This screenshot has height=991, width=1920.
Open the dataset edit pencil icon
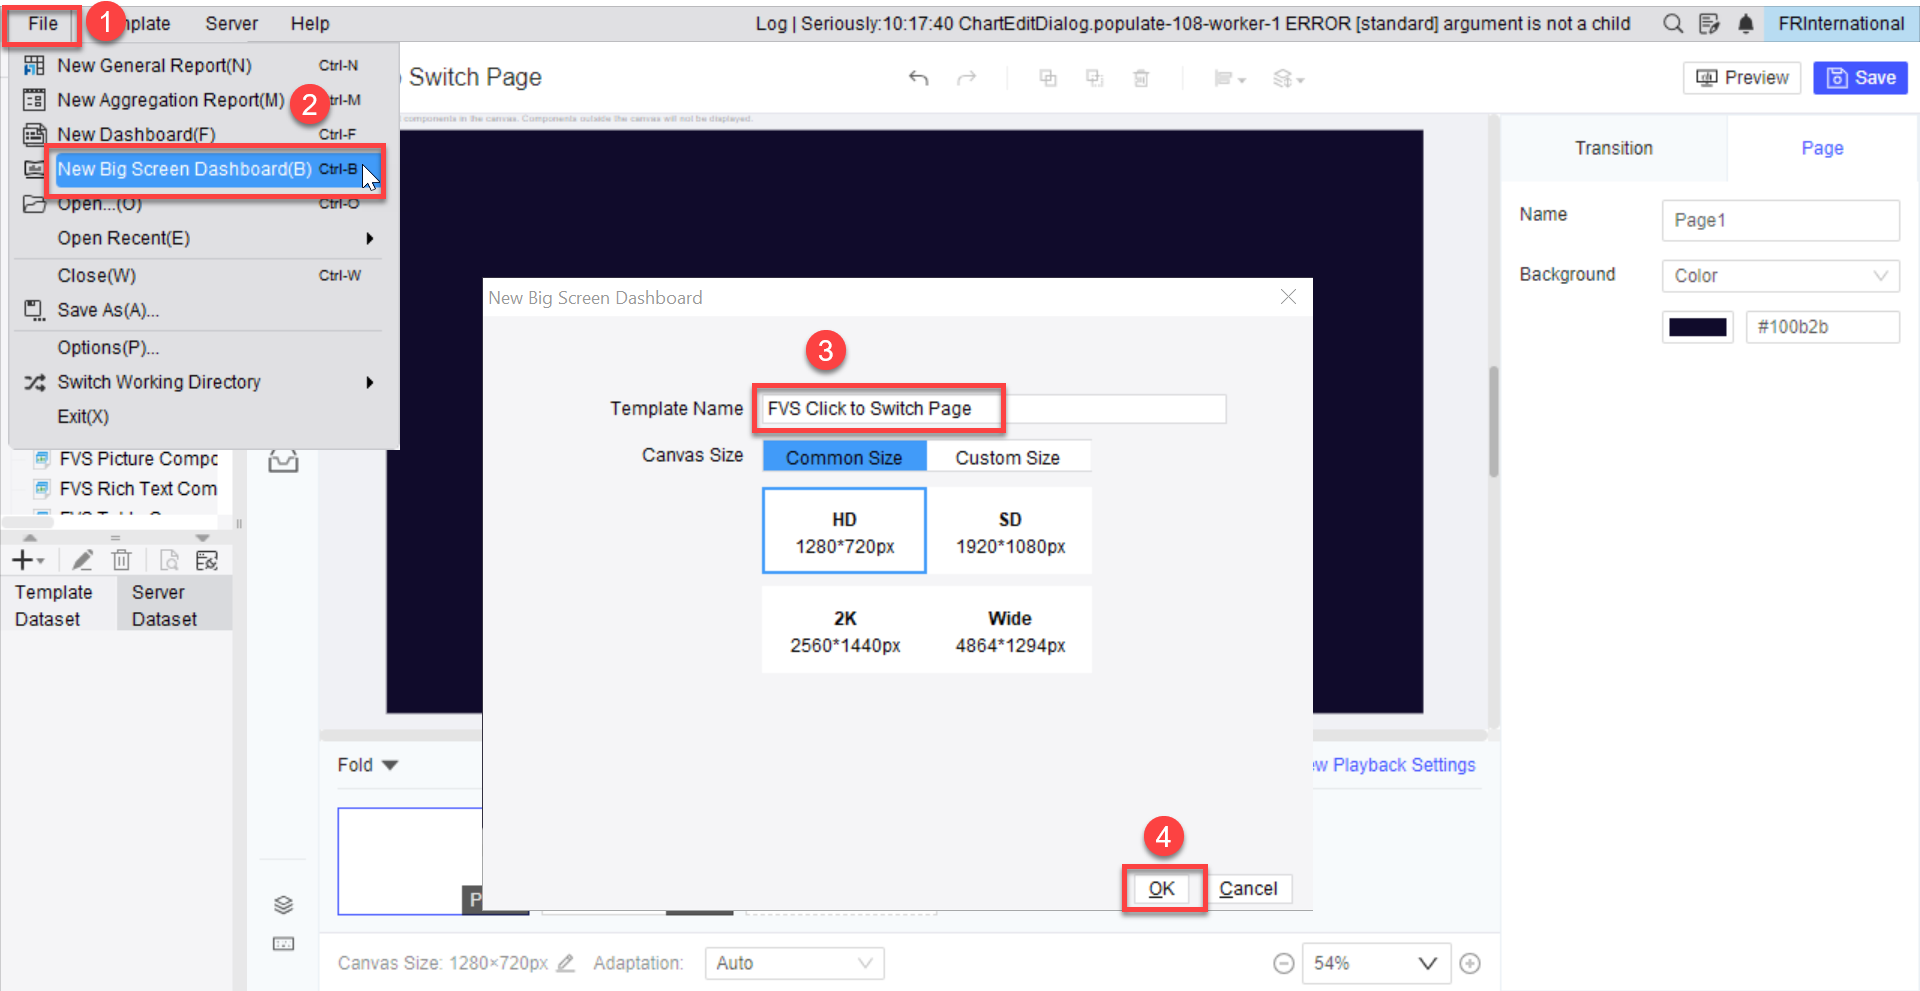click(x=82, y=560)
